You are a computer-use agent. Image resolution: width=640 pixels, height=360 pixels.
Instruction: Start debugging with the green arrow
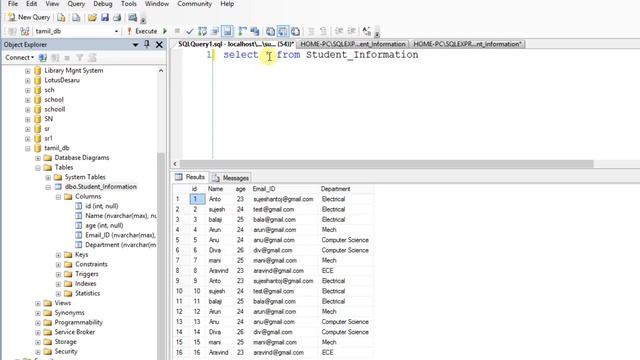(165, 31)
